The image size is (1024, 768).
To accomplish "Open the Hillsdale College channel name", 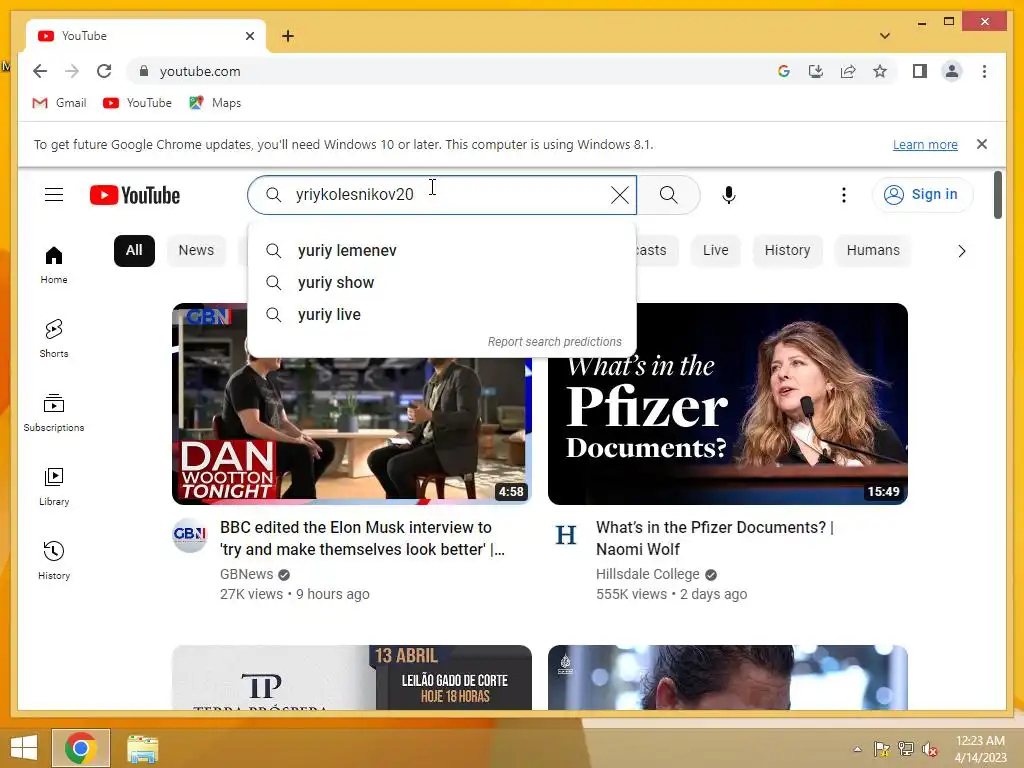I will (647, 574).
